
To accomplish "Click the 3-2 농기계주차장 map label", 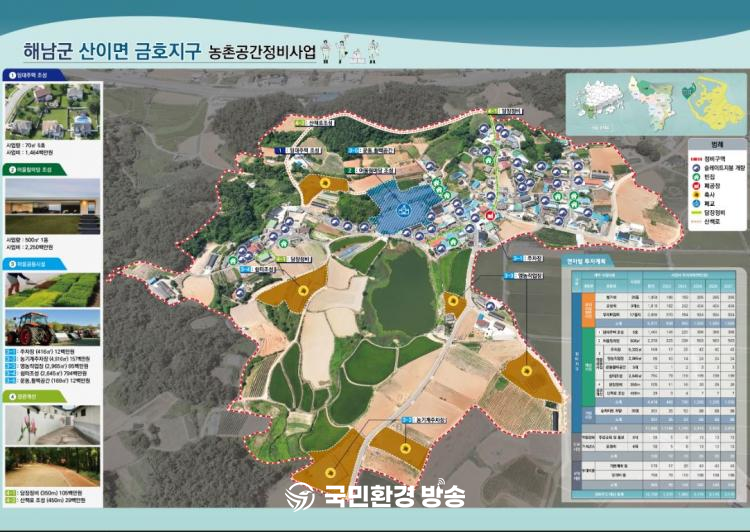I will point(424,420).
